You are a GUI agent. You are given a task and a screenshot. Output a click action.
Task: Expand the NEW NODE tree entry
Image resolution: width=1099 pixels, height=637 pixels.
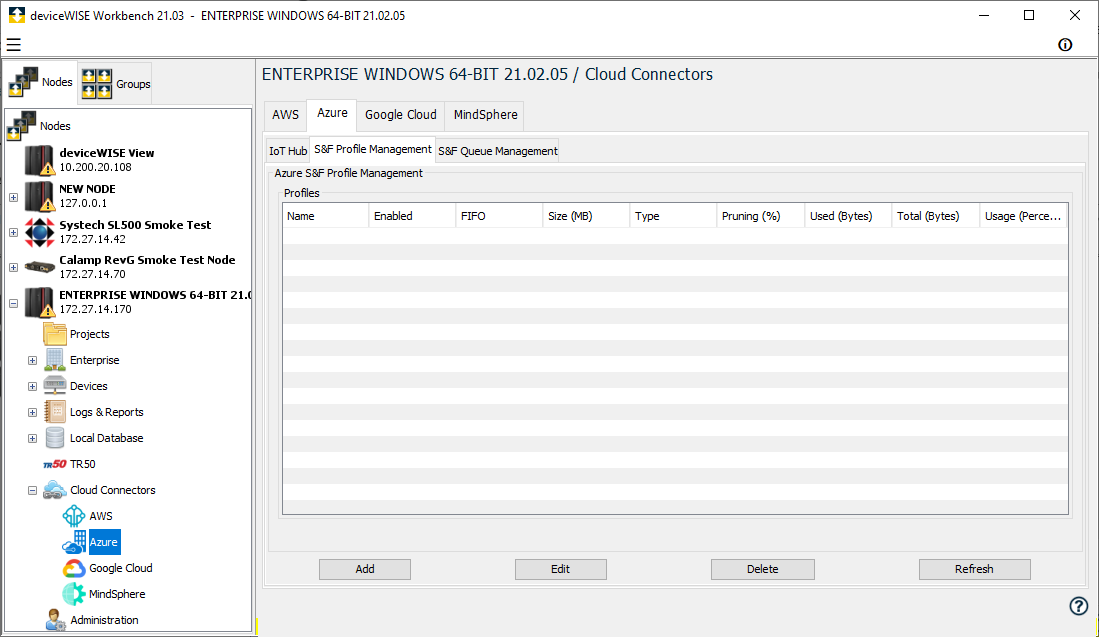click(13, 197)
